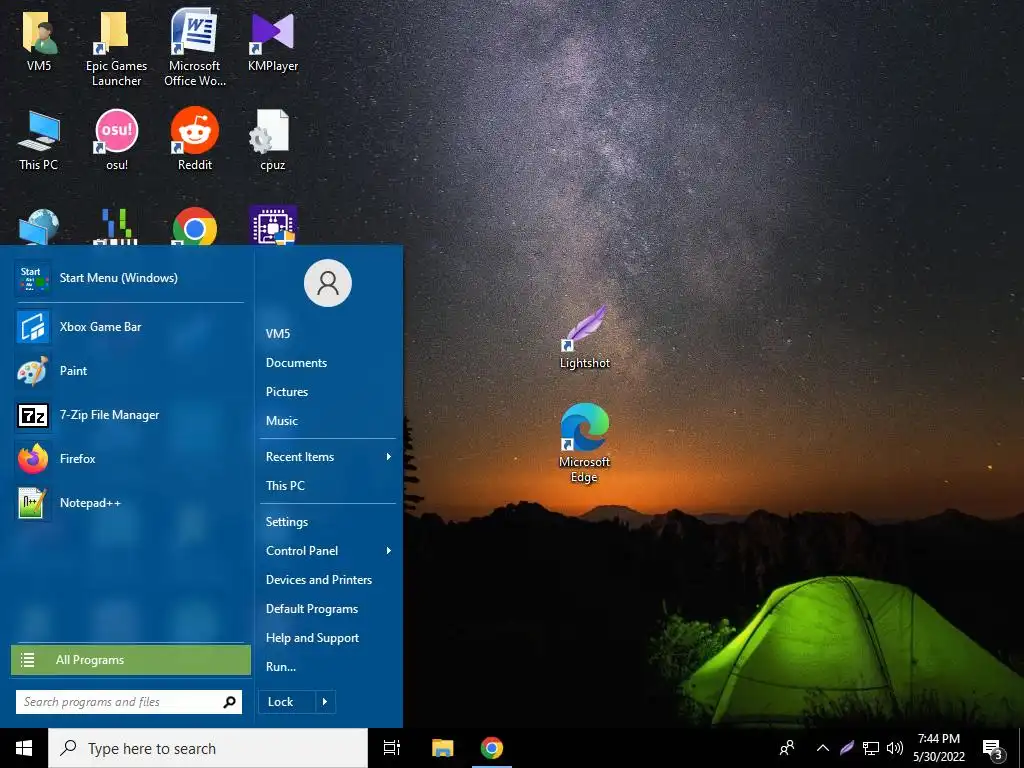Show All Programs list
The image size is (1024, 768).
[x=131, y=660]
